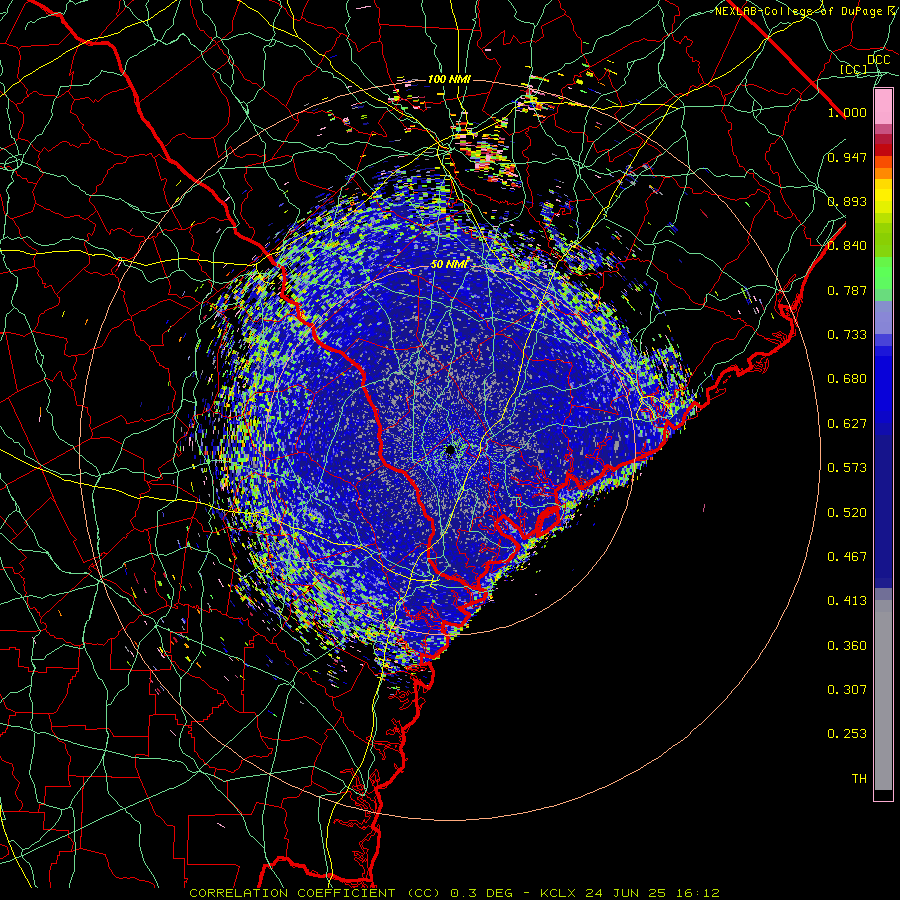This screenshot has width=900, height=900.
Task: Click the 24 JUN 25 date in caption
Action: (625, 893)
